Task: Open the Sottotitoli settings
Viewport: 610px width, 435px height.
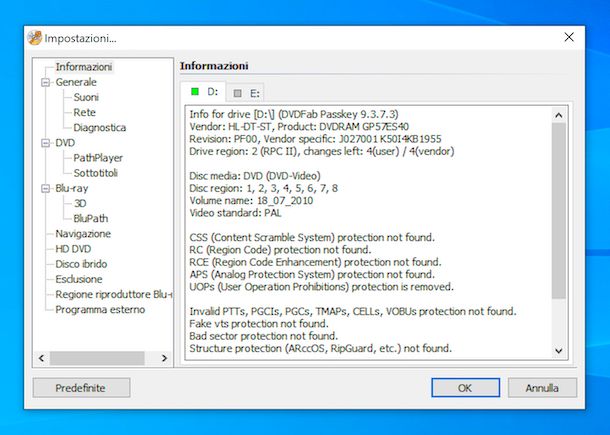Action: pos(95,173)
